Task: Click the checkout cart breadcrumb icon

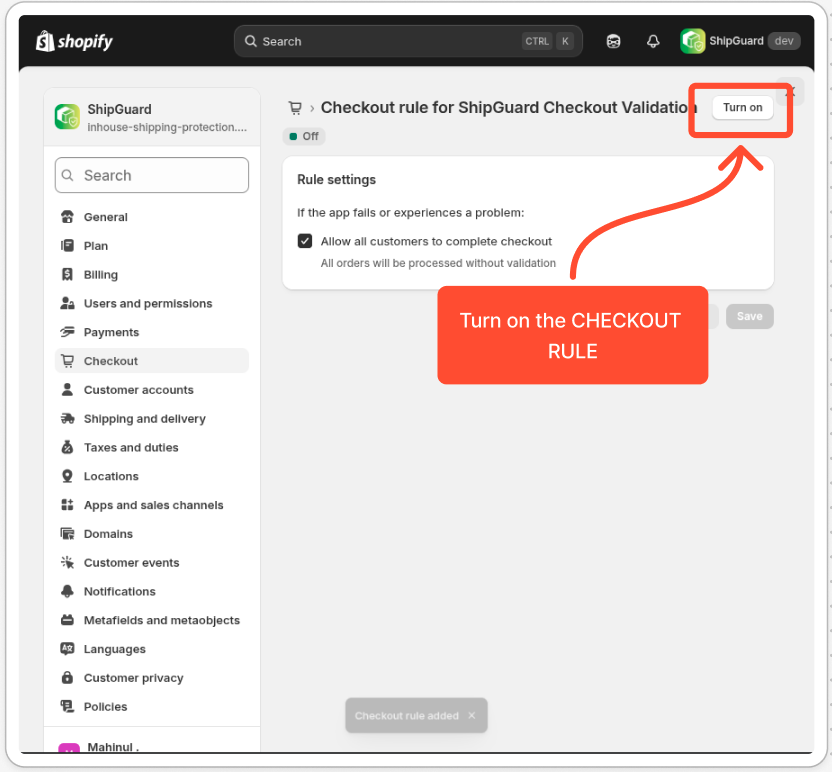Action: click(x=295, y=108)
